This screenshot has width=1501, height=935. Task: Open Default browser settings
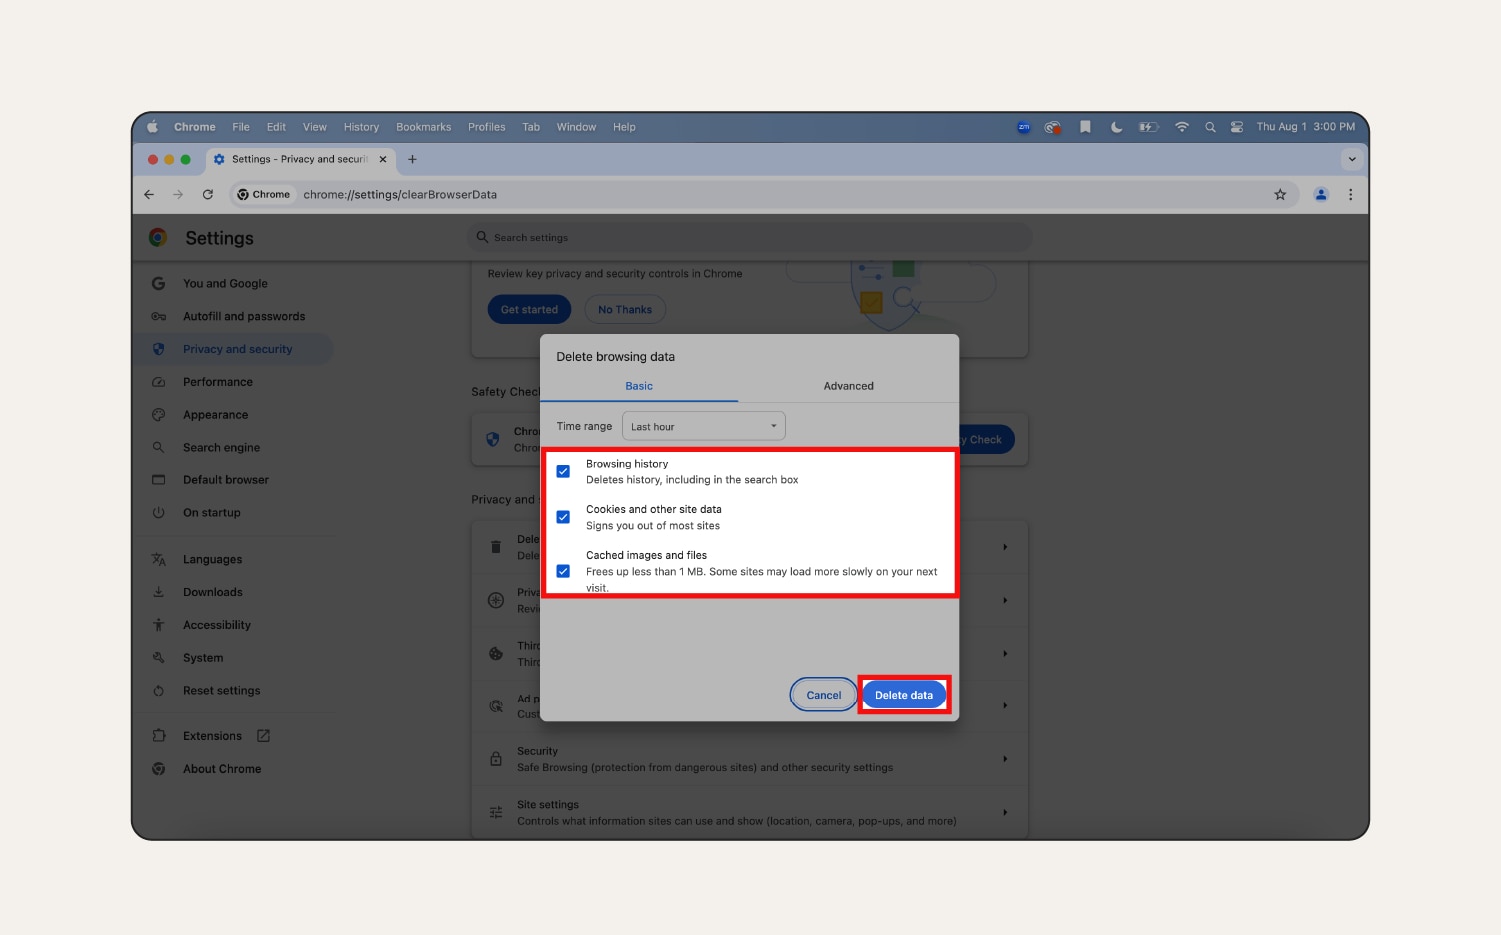click(x=226, y=480)
